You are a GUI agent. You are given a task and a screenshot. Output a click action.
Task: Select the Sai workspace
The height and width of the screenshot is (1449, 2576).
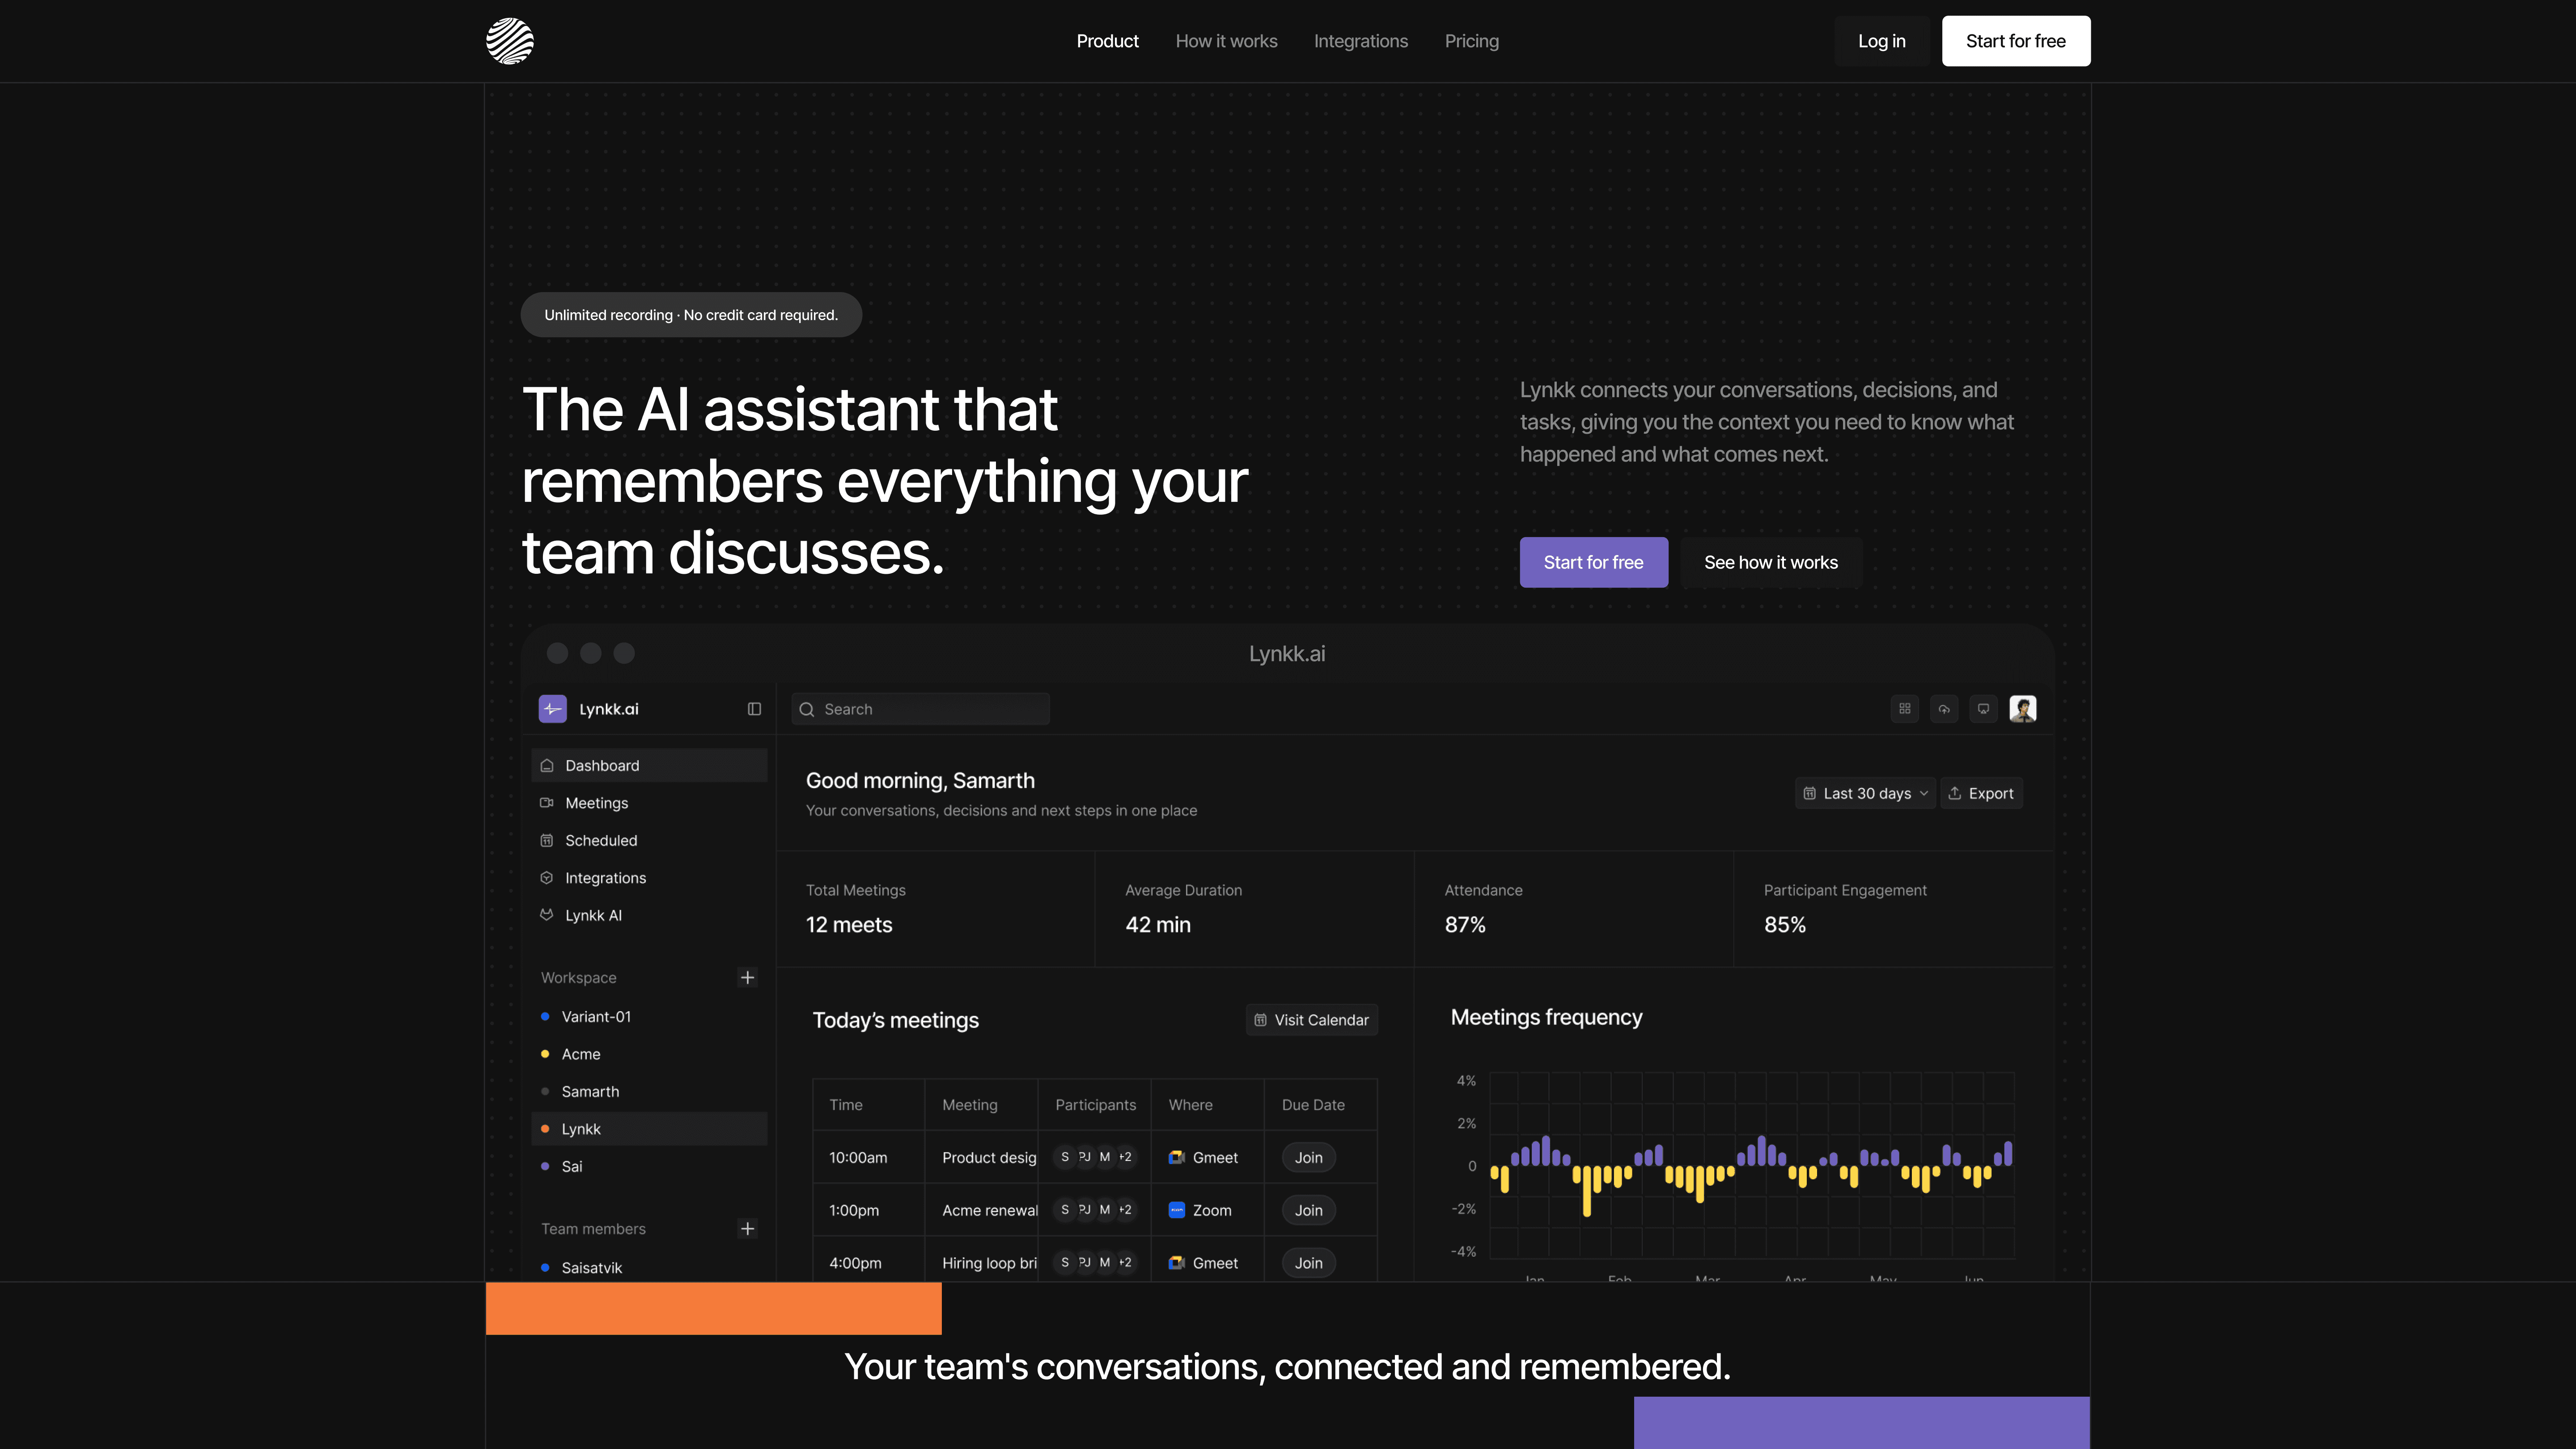click(x=650, y=1166)
